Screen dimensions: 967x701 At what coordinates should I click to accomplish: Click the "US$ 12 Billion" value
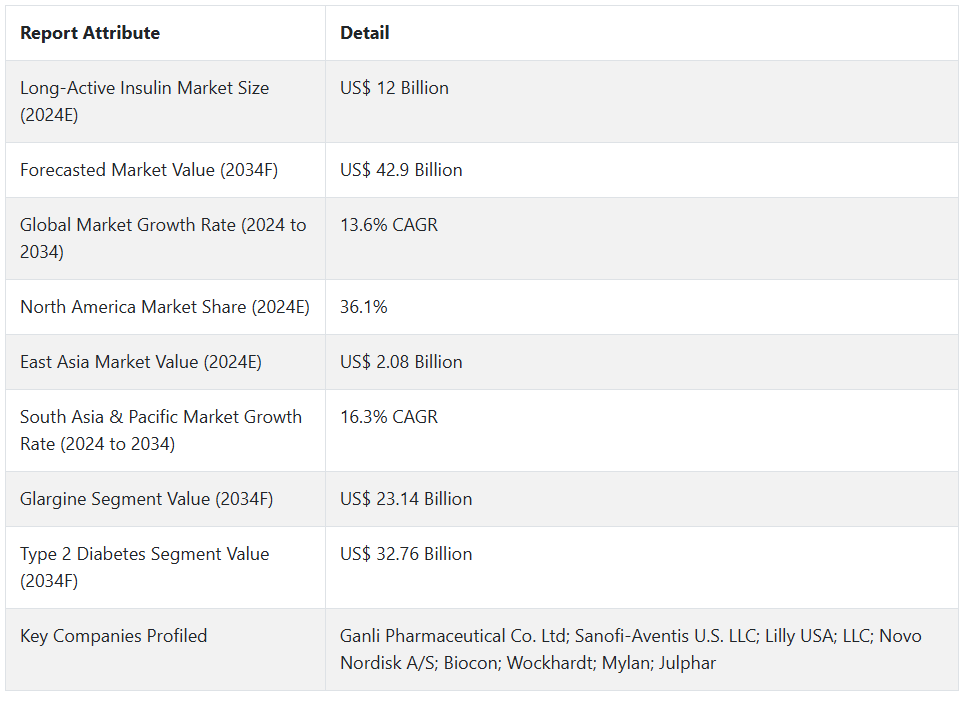click(x=394, y=88)
